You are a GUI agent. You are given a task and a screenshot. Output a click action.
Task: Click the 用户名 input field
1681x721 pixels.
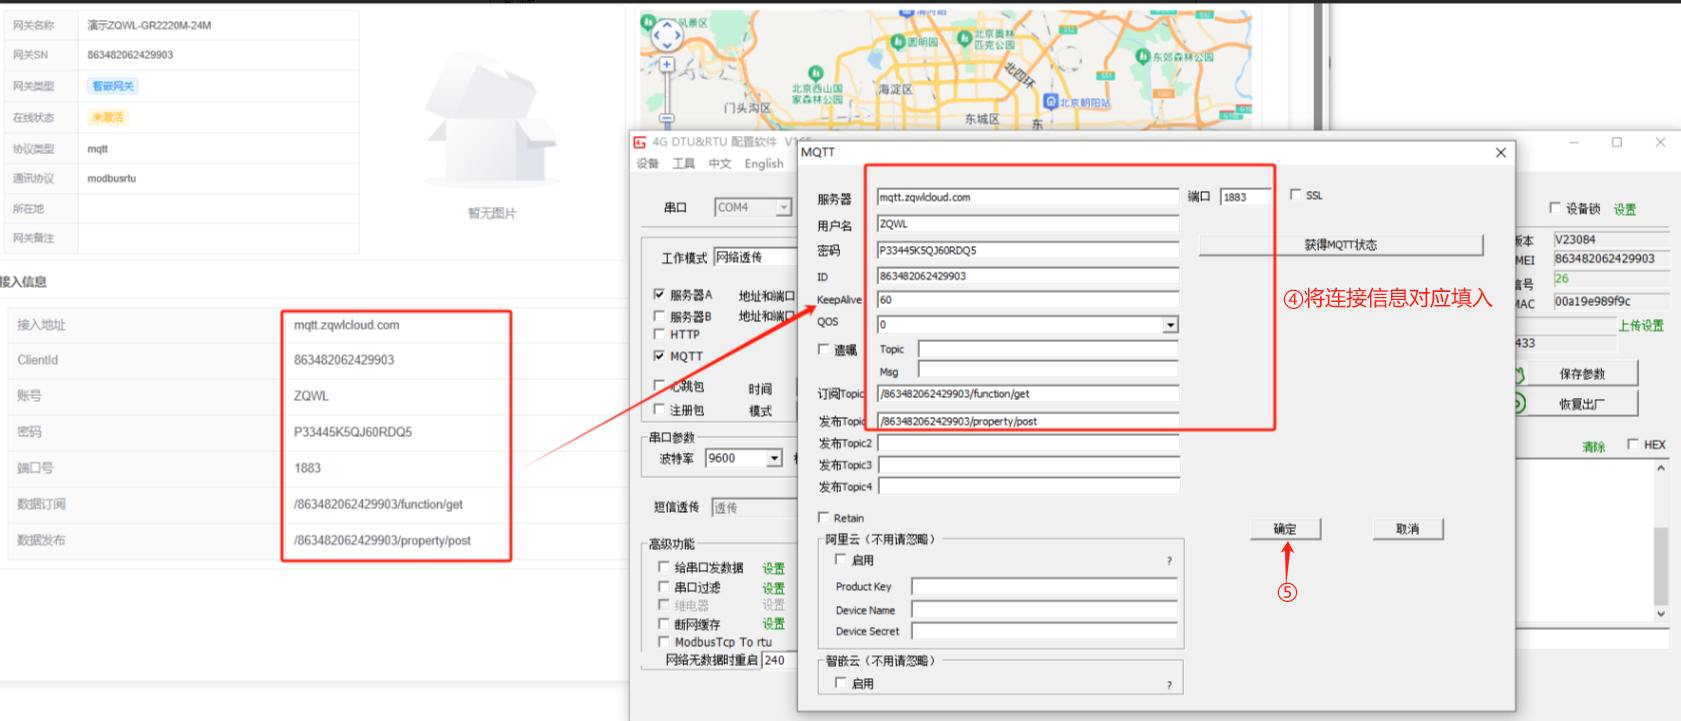1028,224
